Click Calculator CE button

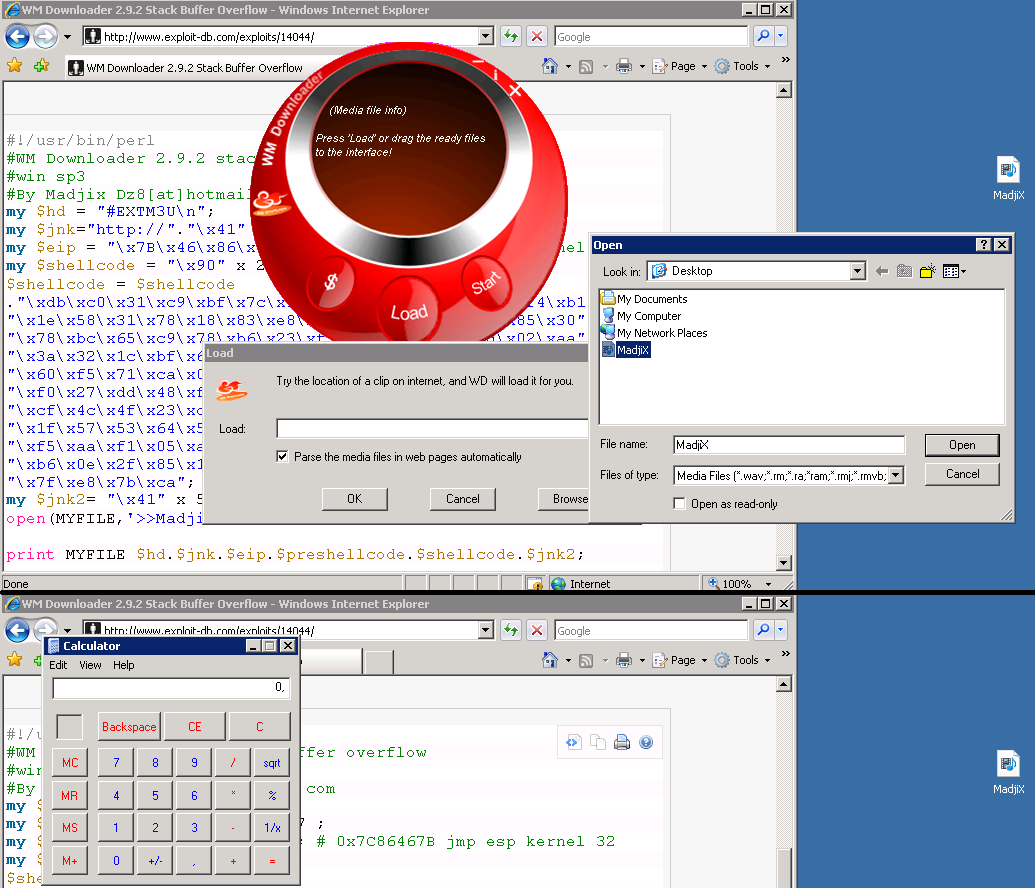point(195,727)
